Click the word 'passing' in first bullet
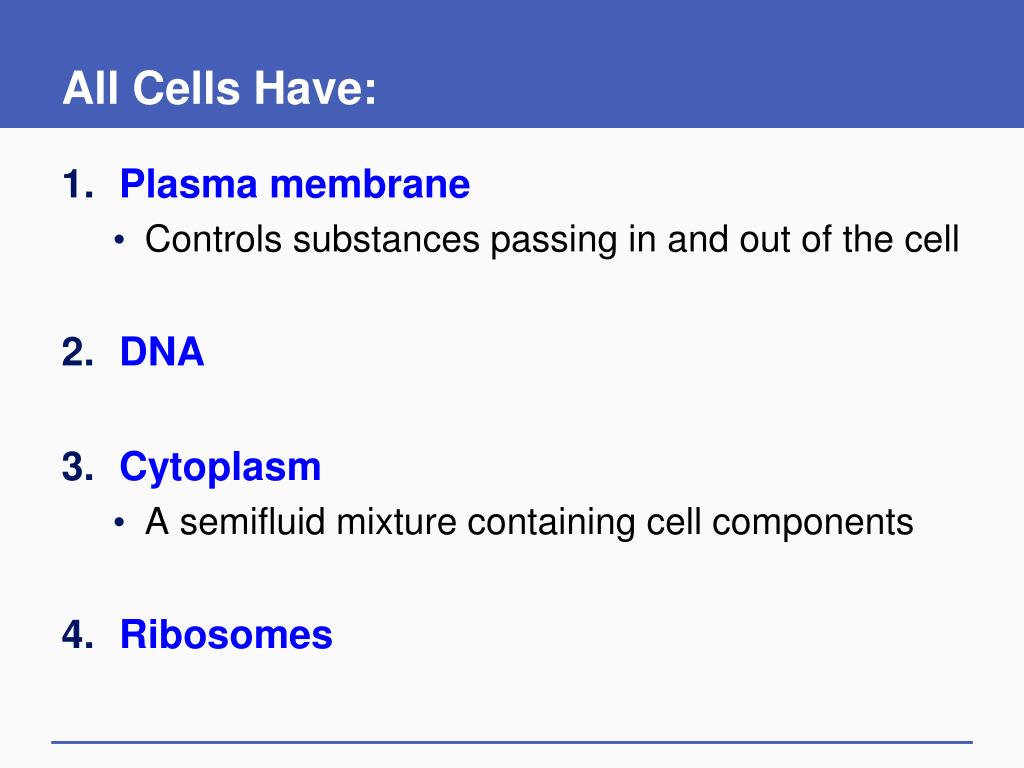 [x=554, y=240]
